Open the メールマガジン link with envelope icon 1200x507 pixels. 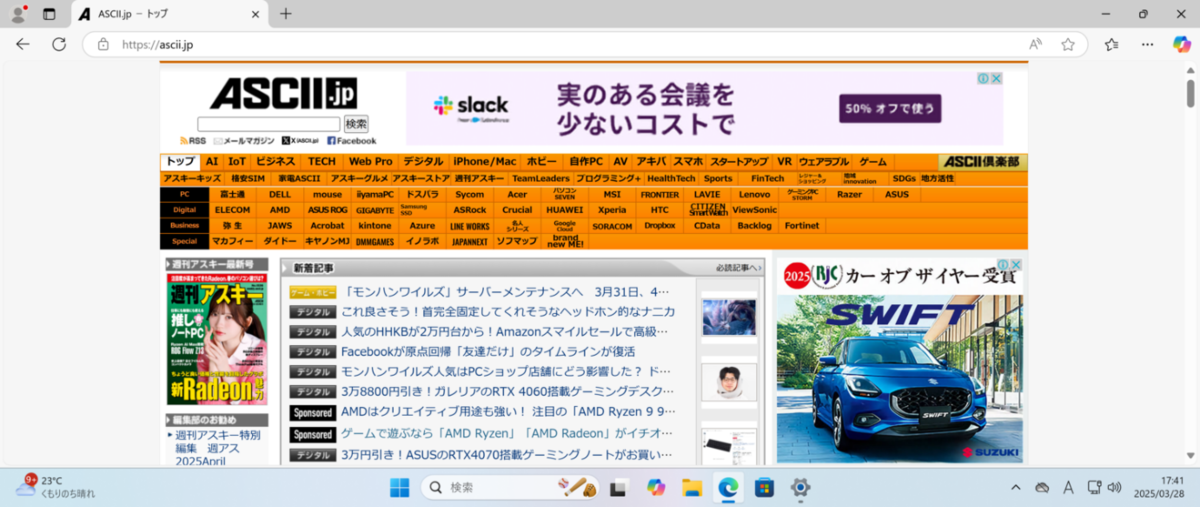point(243,141)
